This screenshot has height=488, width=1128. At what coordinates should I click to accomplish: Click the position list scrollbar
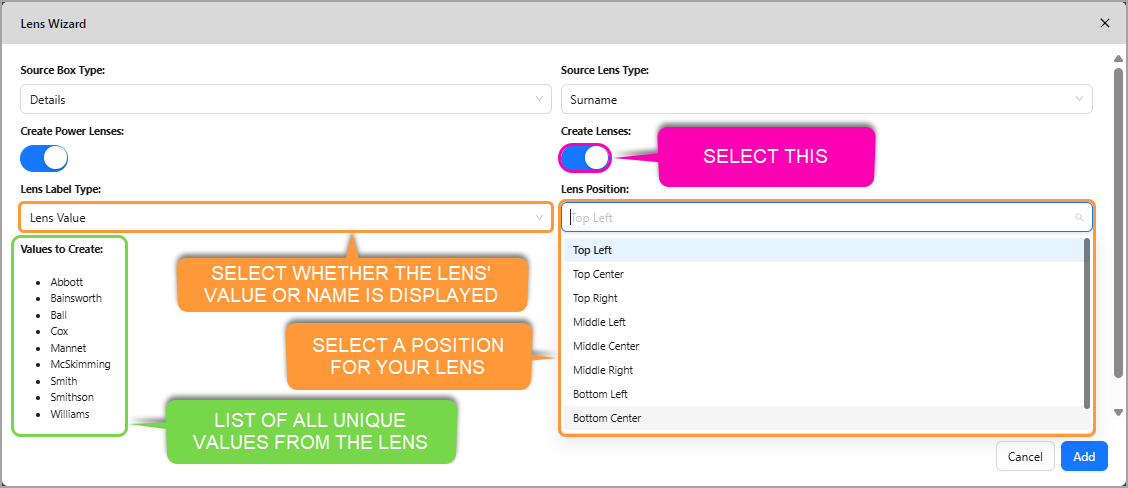1086,322
